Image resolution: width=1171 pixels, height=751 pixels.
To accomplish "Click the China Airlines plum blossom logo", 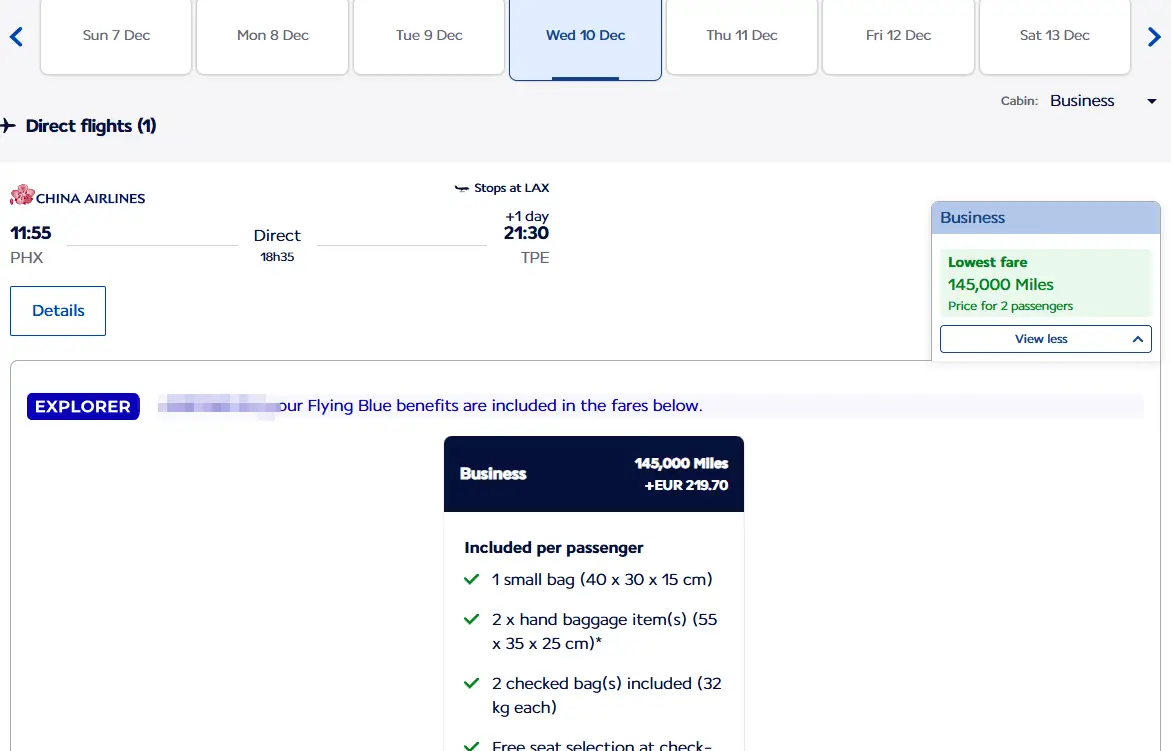I will pos(22,195).
